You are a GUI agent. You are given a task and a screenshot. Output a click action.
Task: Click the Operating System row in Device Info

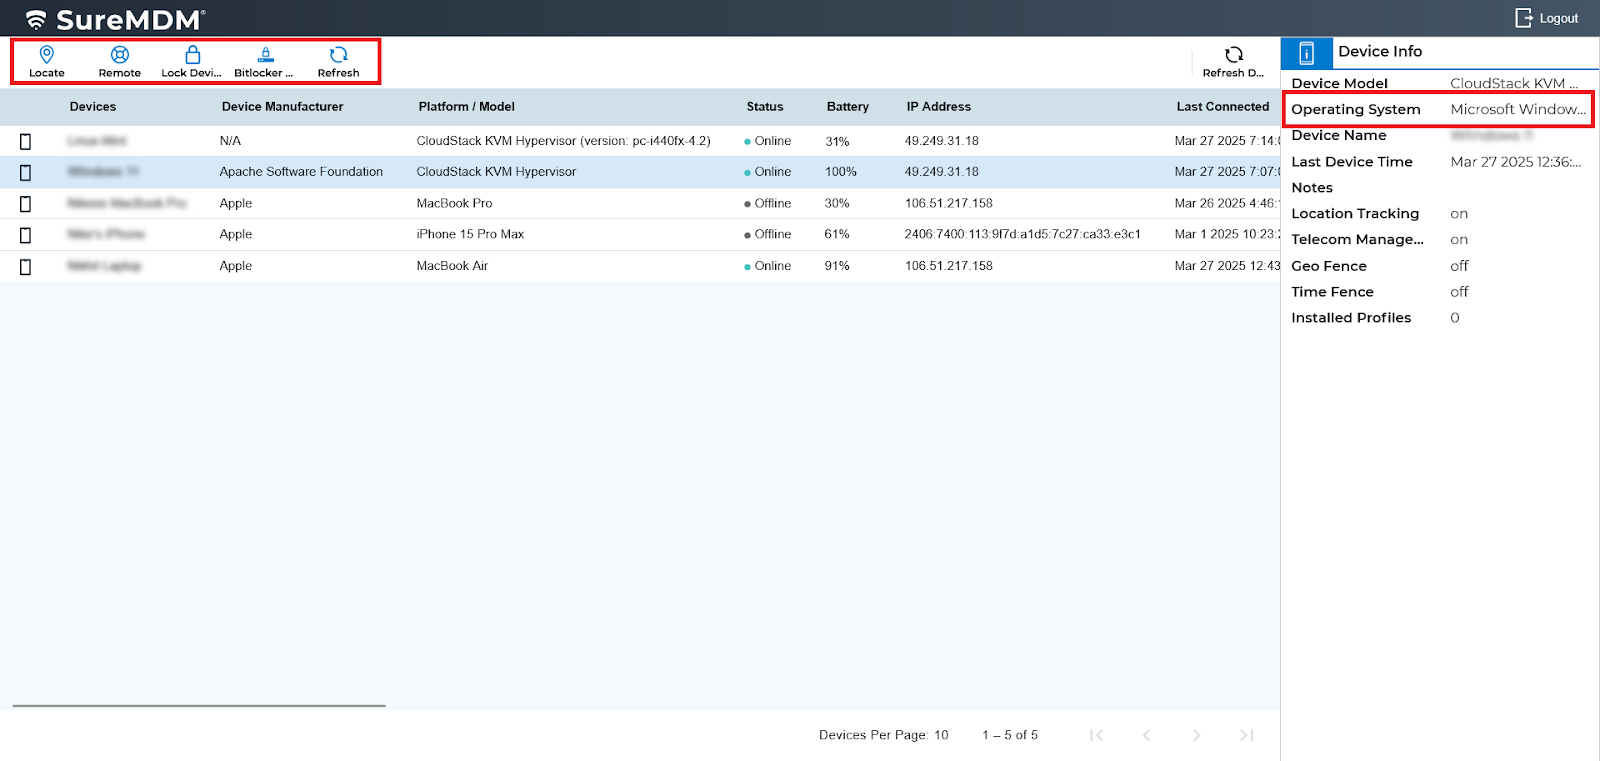pyautogui.click(x=1437, y=110)
